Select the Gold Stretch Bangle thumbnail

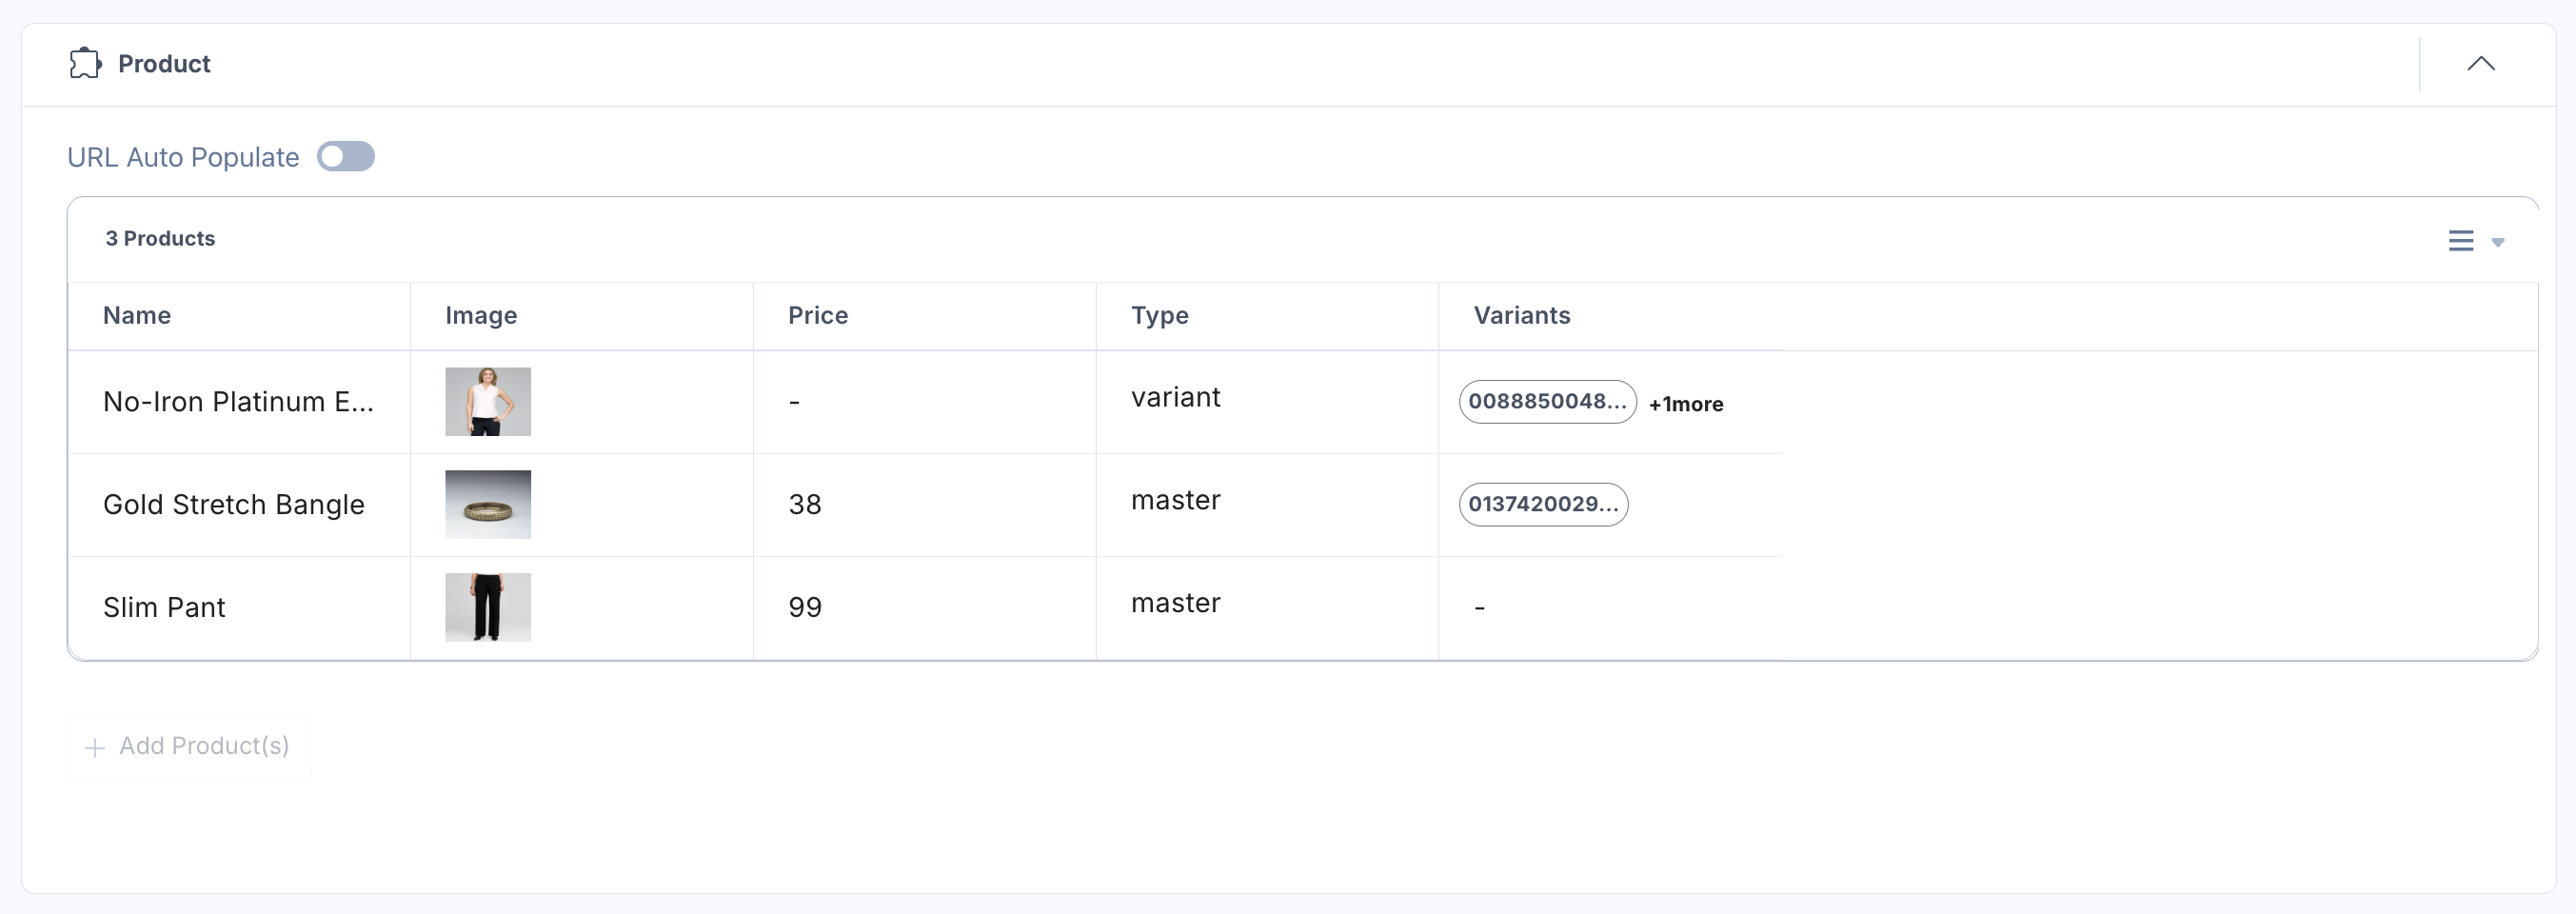pos(488,504)
